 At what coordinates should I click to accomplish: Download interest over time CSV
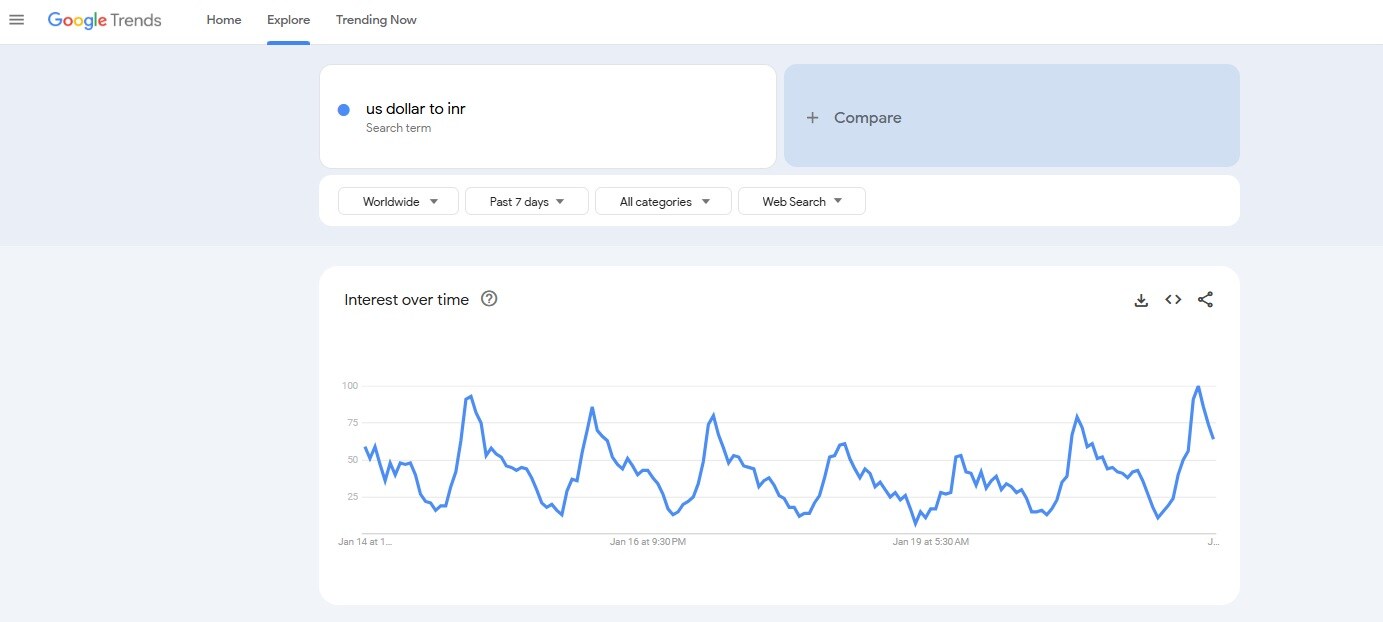click(1141, 300)
